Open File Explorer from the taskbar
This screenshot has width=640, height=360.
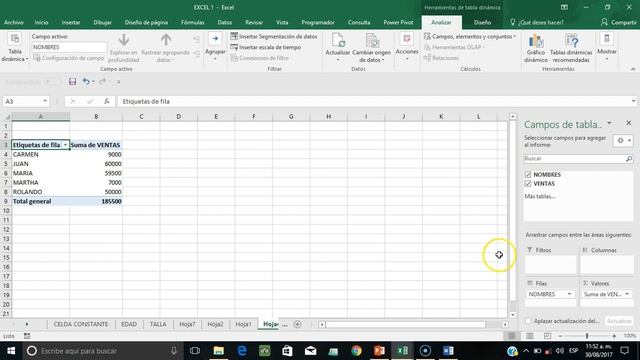click(x=218, y=351)
